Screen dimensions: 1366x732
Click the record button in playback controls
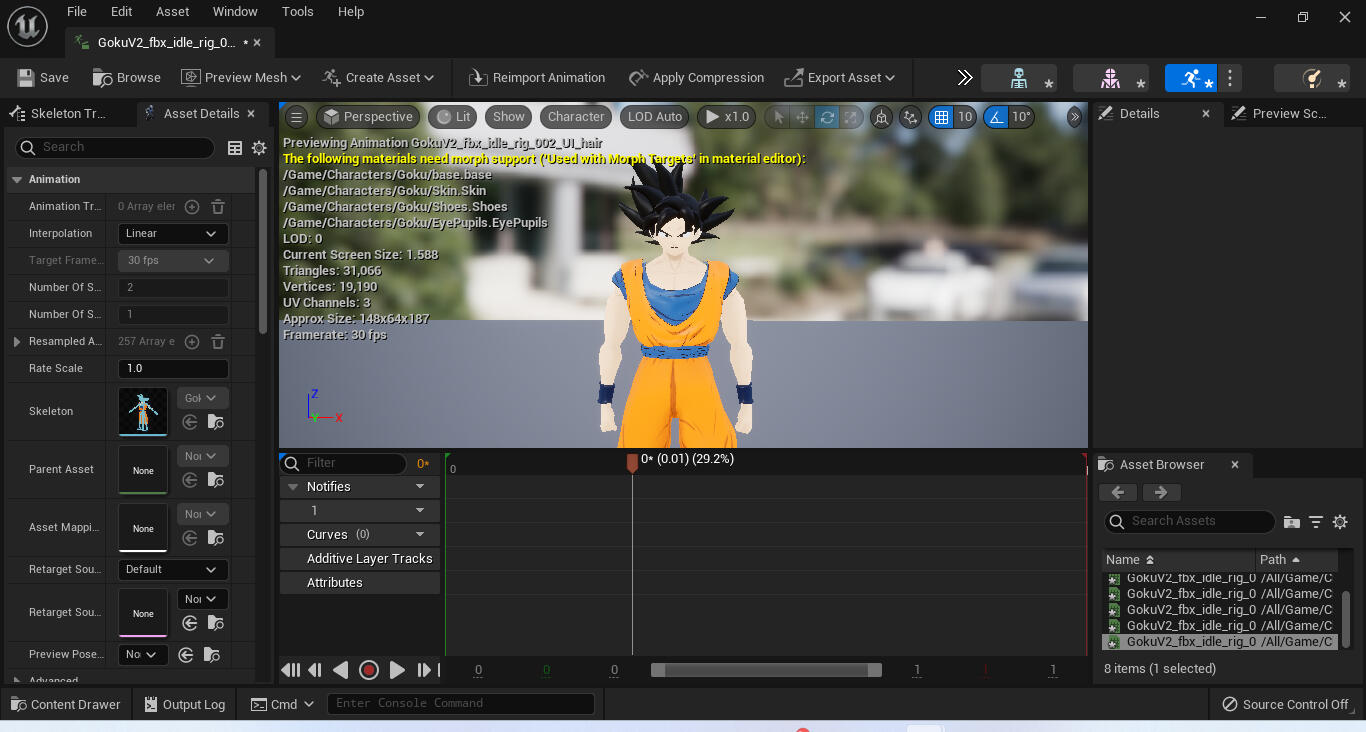(x=368, y=670)
